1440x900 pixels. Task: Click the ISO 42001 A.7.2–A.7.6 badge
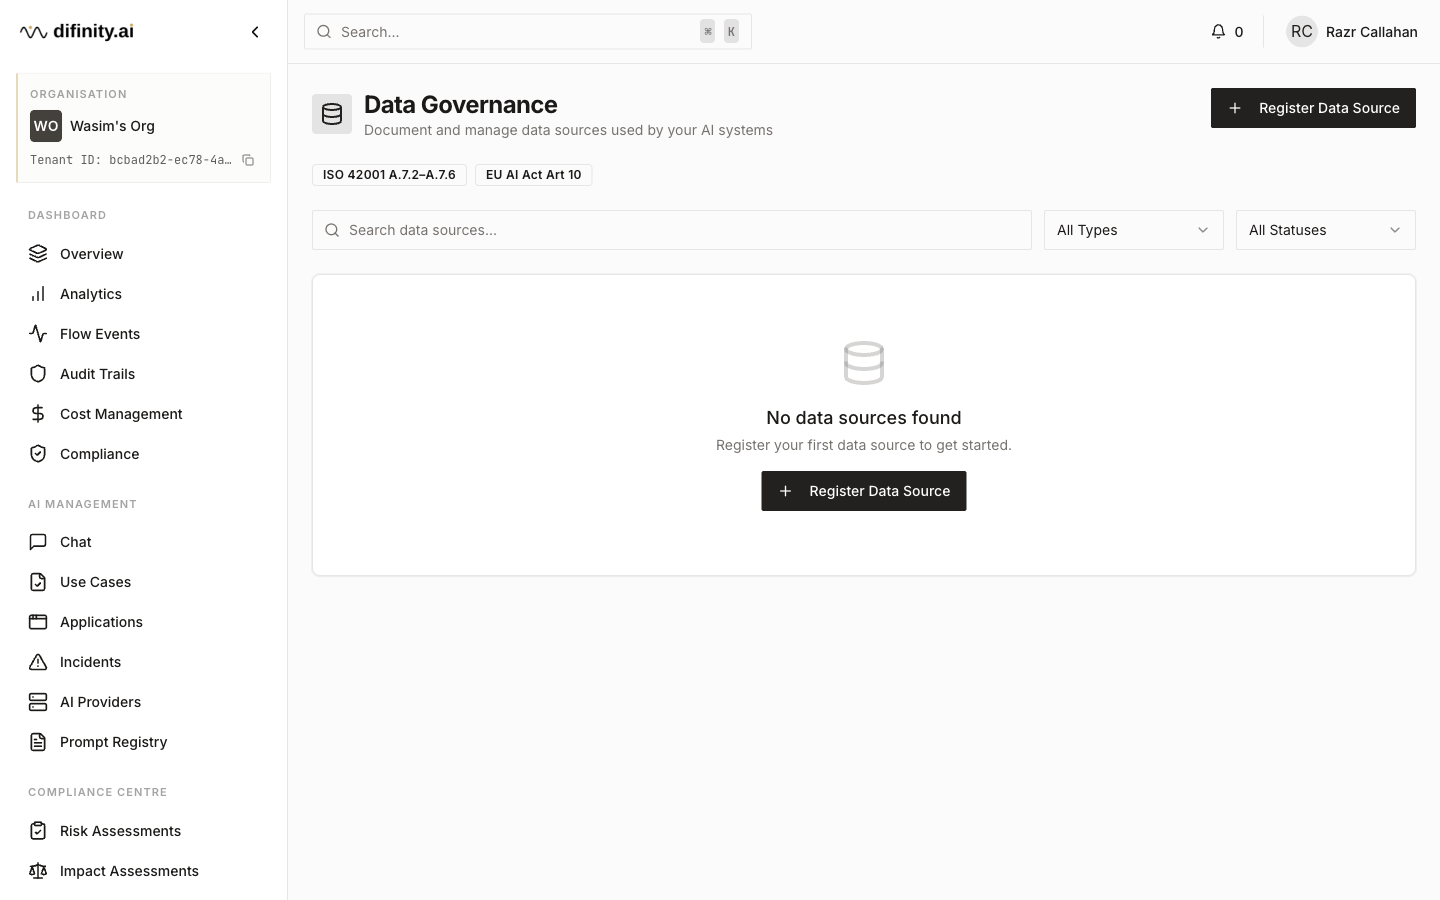(x=389, y=175)
